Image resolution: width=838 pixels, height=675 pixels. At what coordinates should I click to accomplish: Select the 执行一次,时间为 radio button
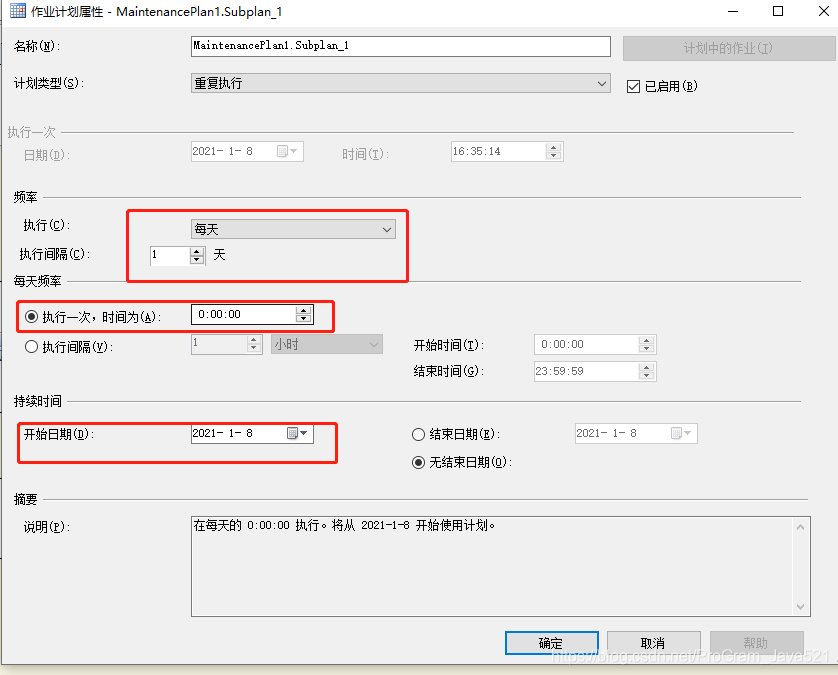click(32, 317)
